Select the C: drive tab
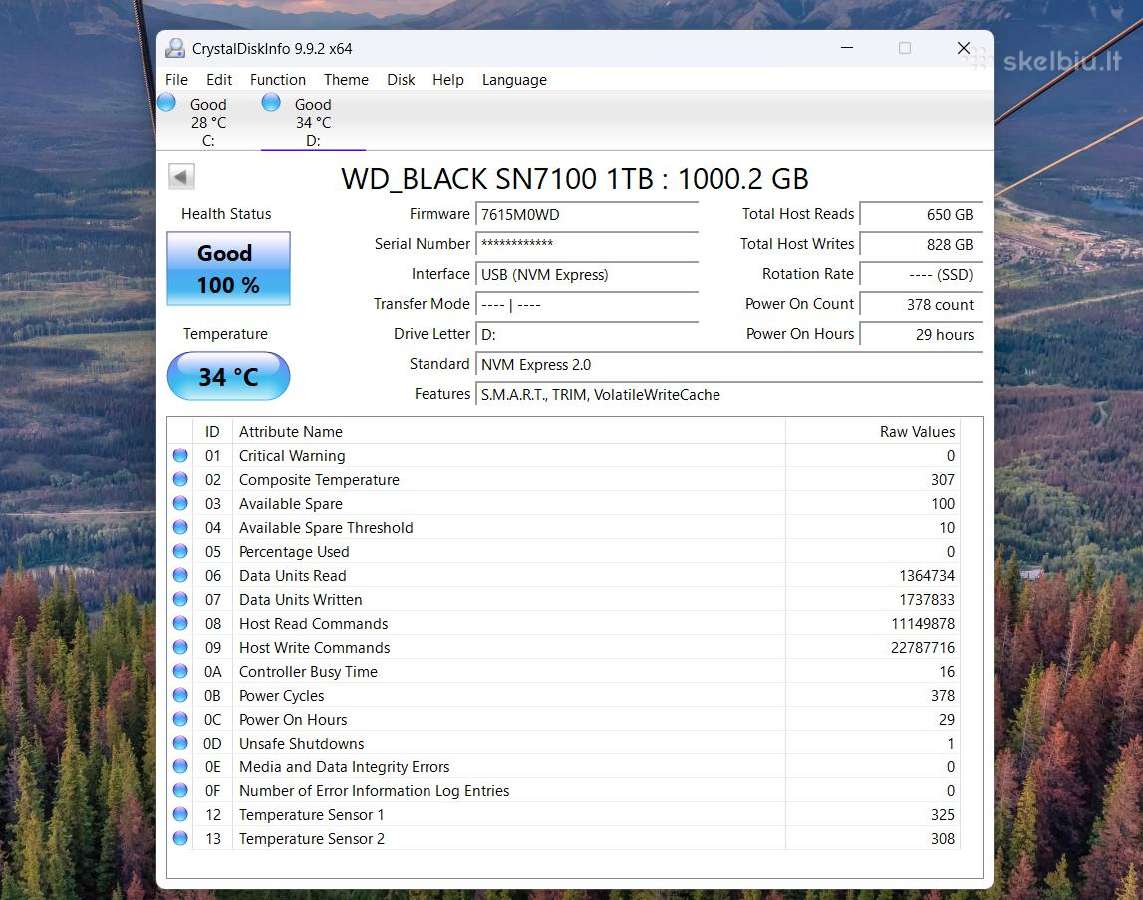The height and width of the screenshot is (900, 1143). 208,122
